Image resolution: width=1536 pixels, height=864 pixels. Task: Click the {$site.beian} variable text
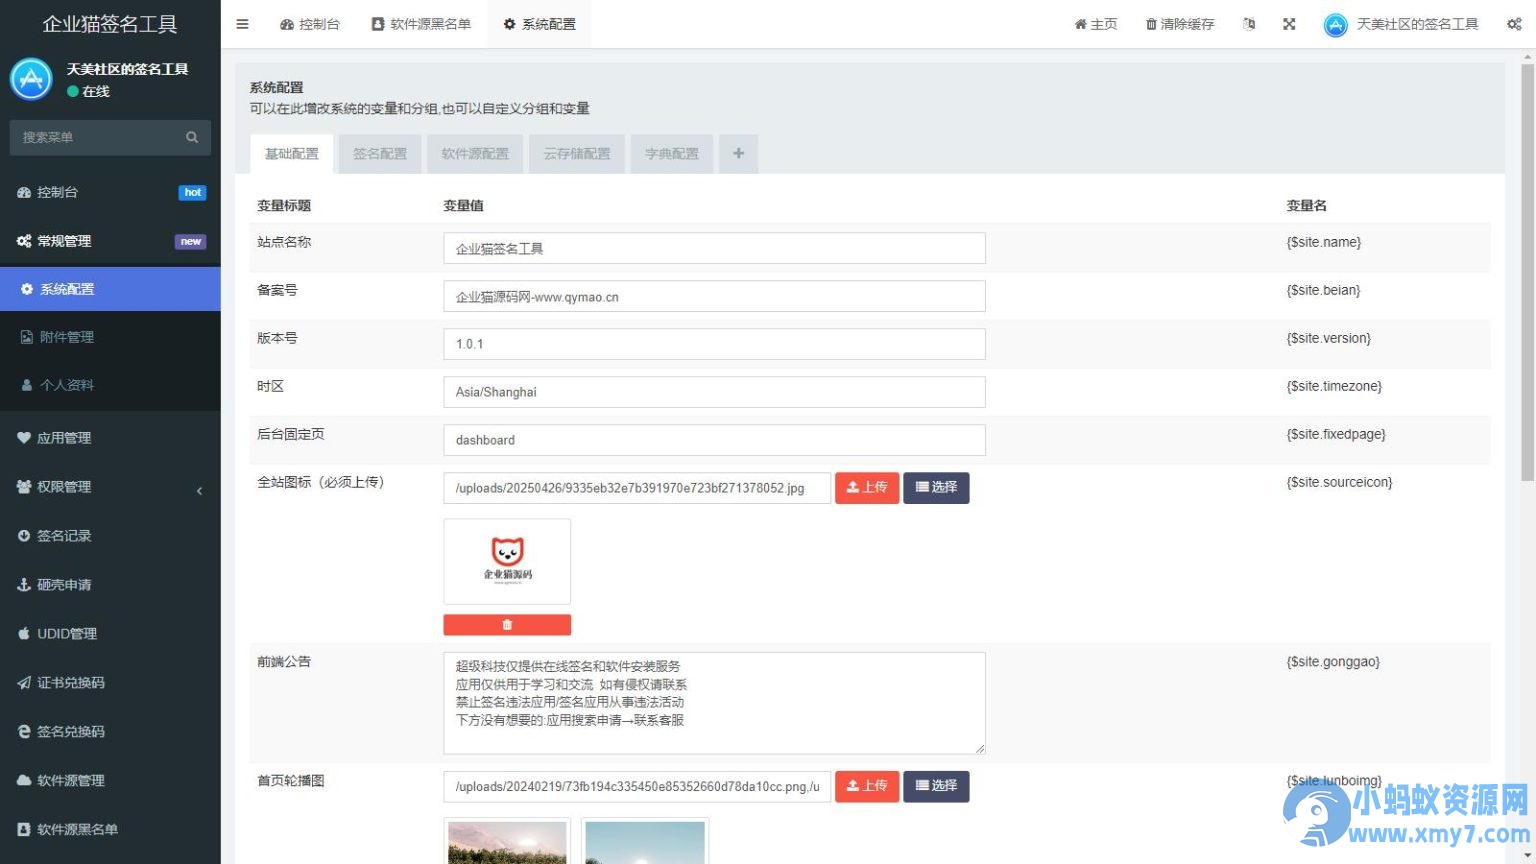tap(1323, 290)
